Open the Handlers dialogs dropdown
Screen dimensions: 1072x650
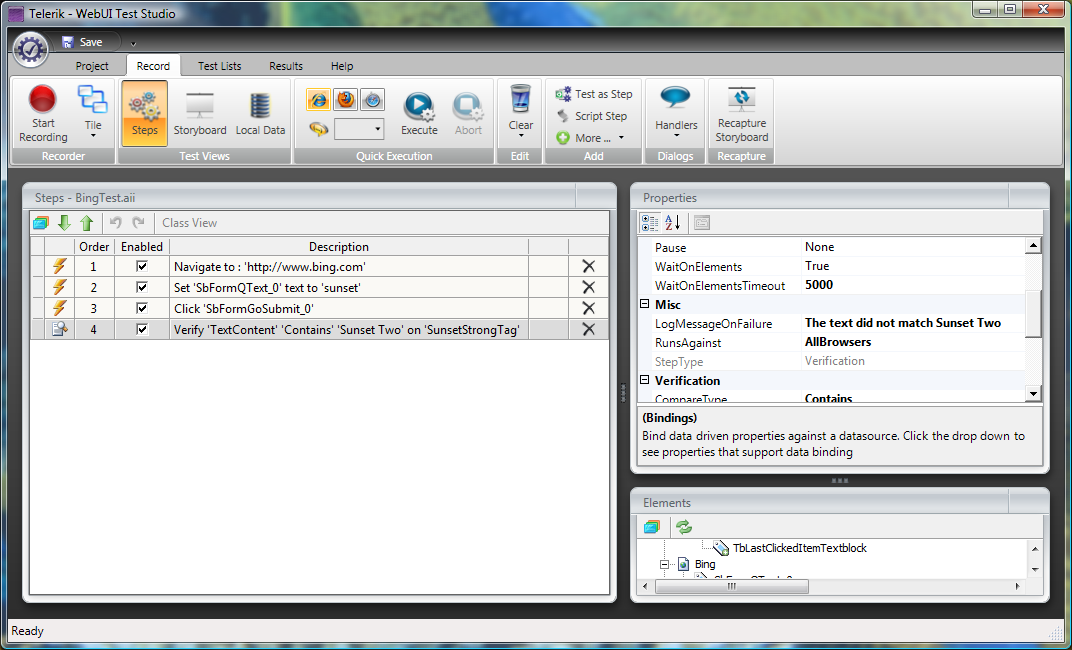[x=676, y=111]
